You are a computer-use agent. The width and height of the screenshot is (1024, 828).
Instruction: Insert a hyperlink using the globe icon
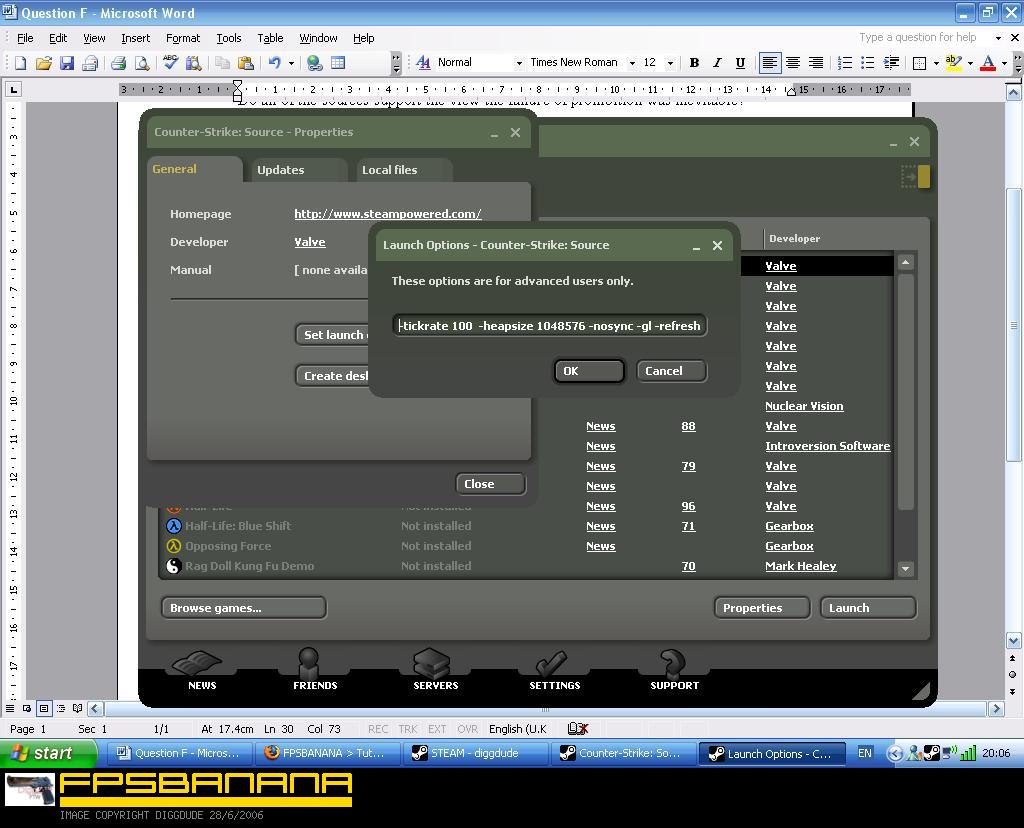click(315, 63)
